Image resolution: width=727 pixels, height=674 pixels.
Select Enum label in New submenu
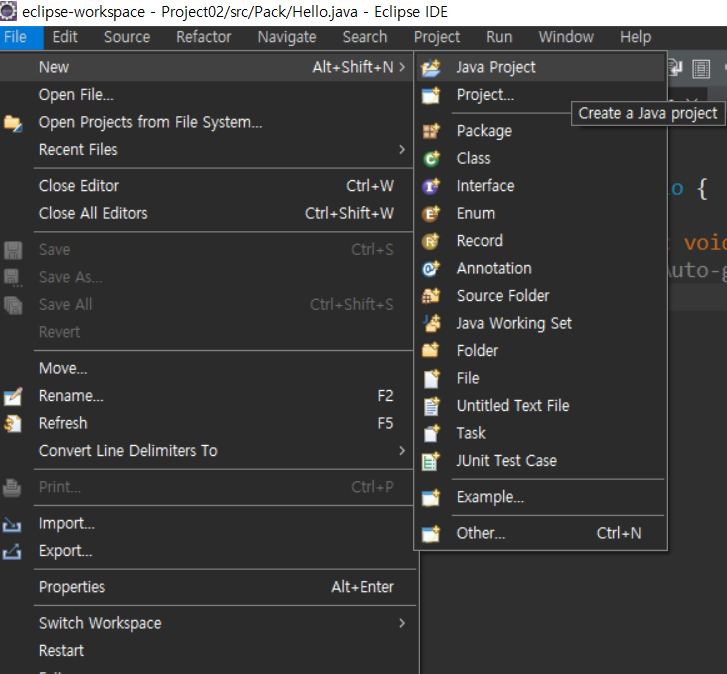476,213
